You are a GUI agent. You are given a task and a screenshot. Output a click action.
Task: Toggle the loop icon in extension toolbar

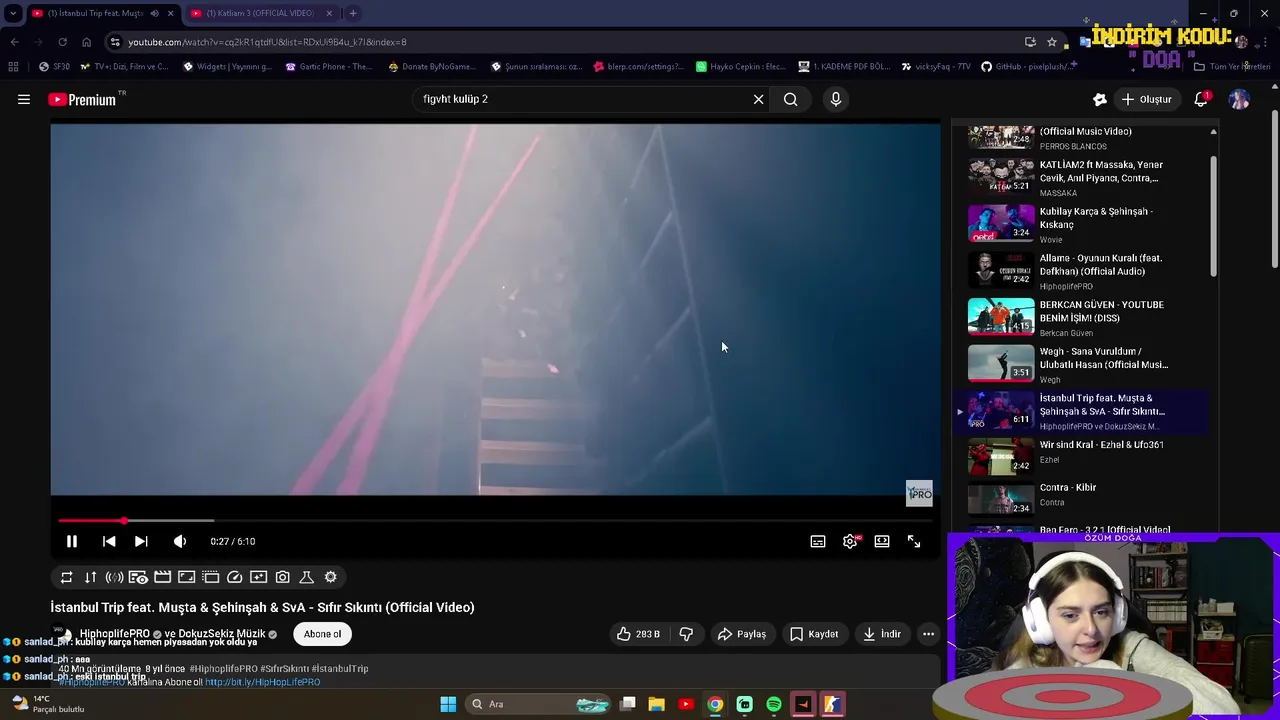[x=66, y=577]
